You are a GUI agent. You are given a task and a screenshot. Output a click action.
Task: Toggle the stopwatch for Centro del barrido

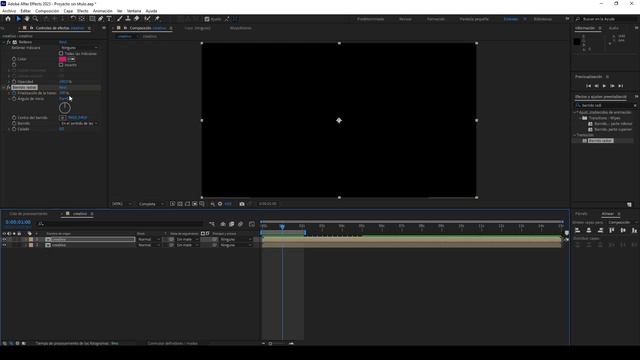pos(14,118)
